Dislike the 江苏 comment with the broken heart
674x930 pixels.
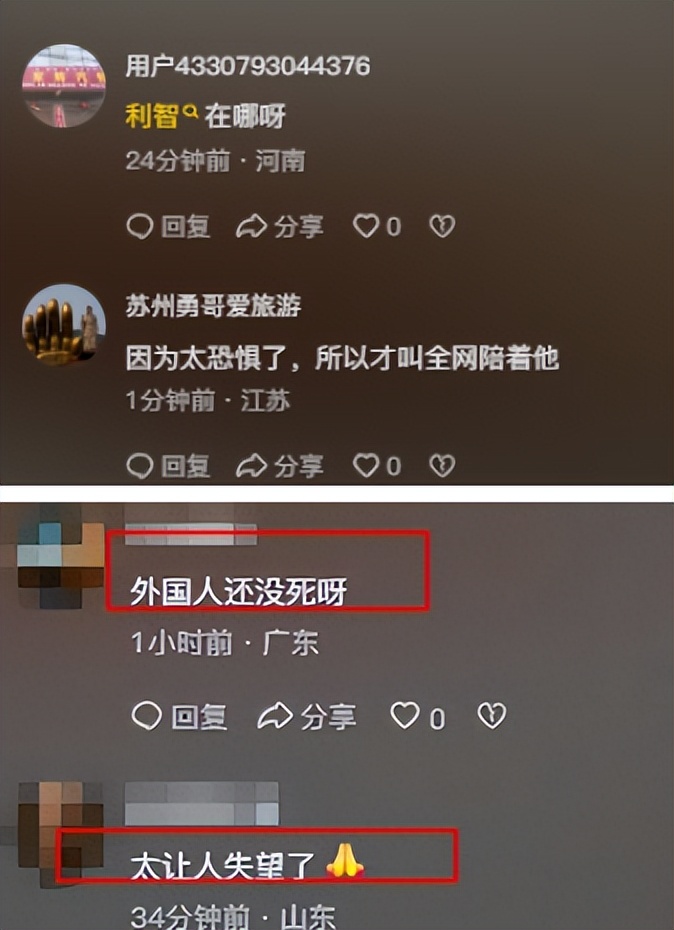point(442,466)
